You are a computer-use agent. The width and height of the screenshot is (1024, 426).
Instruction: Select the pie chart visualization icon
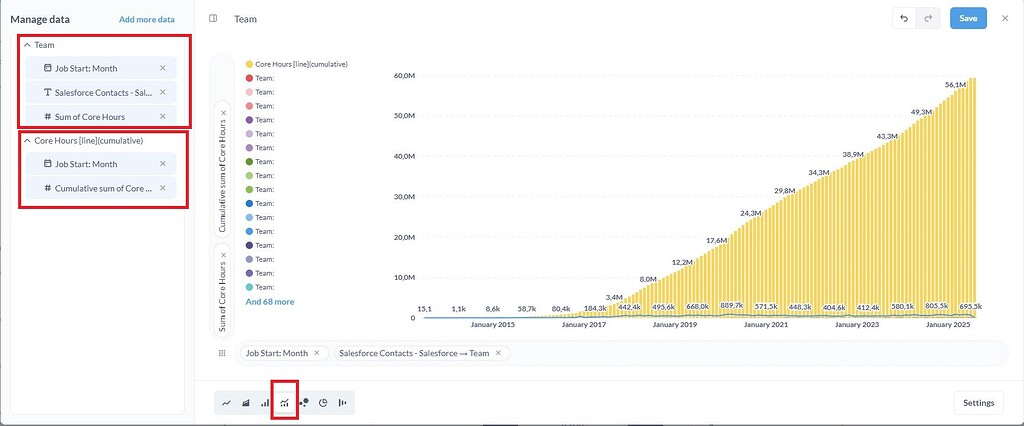323,403
